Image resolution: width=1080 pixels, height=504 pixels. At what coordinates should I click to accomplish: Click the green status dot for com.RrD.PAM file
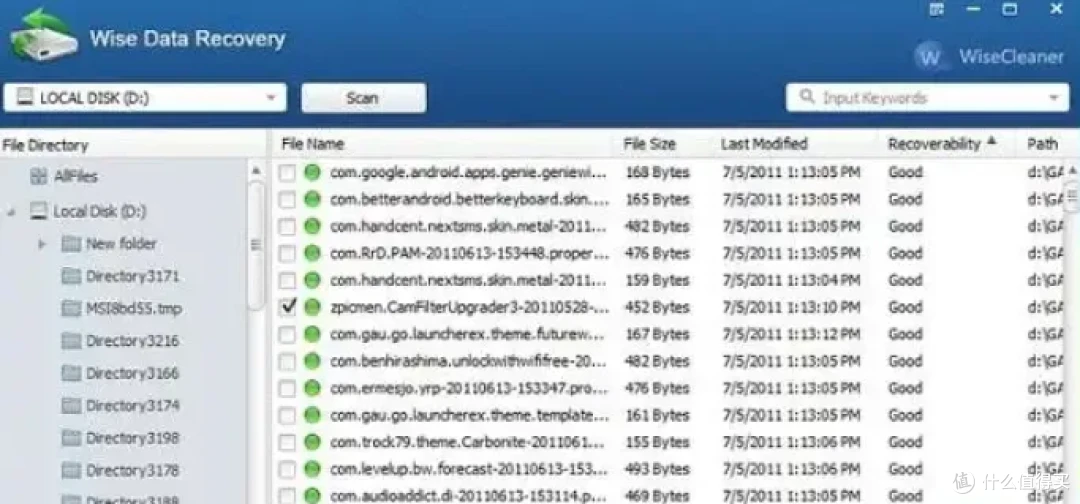tap(313, 253)
